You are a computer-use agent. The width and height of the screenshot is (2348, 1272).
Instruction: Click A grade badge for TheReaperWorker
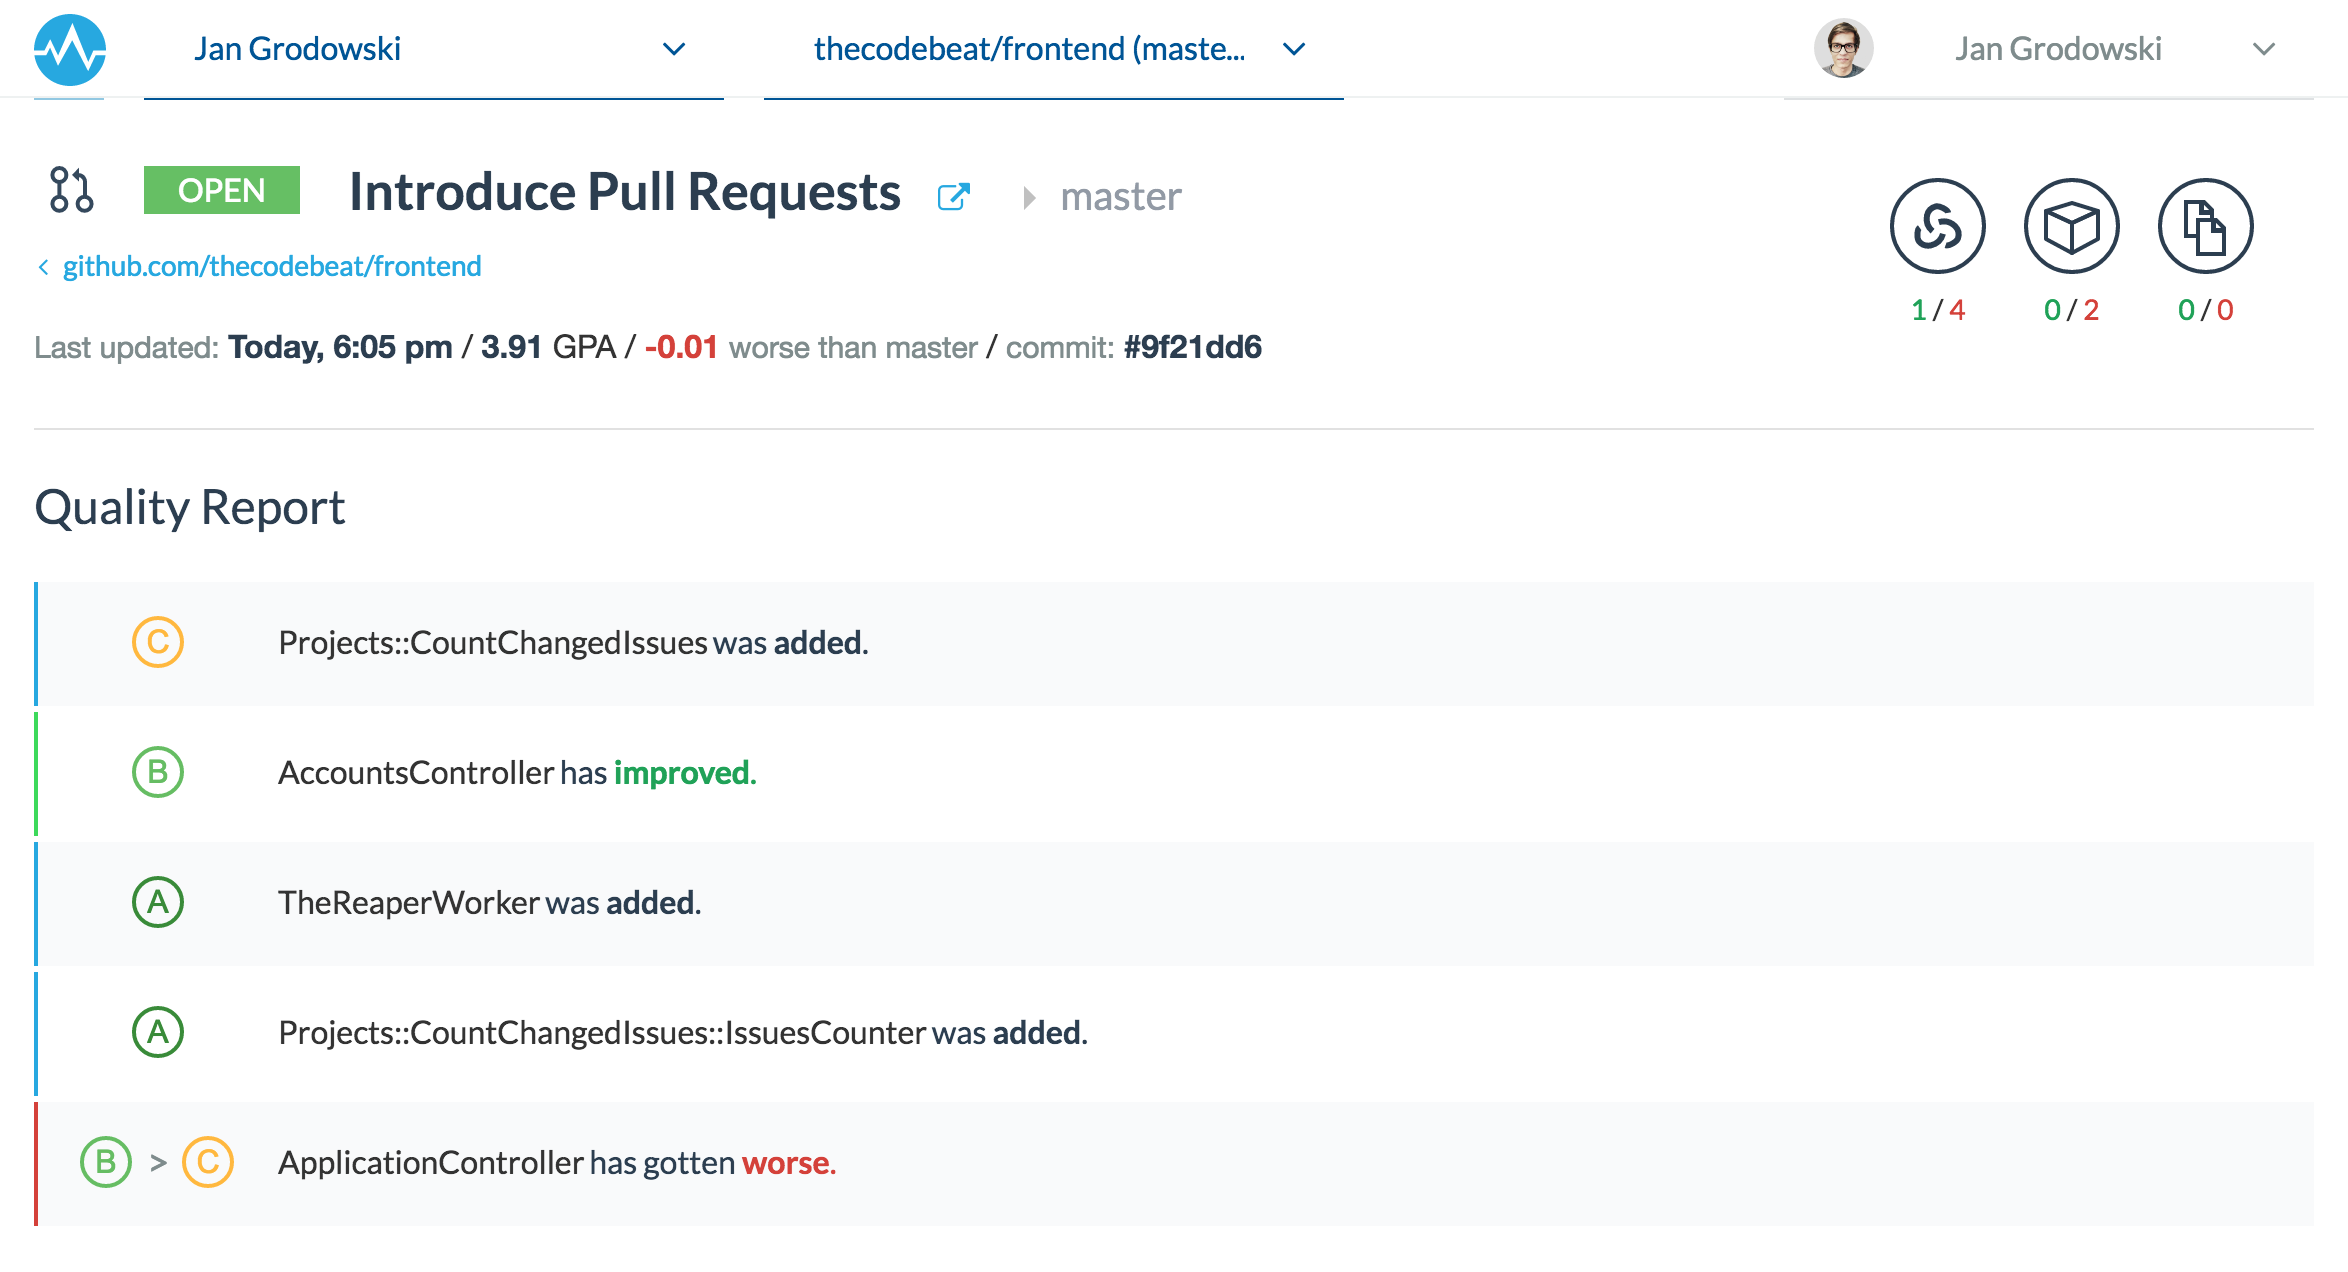click(158, 902)
